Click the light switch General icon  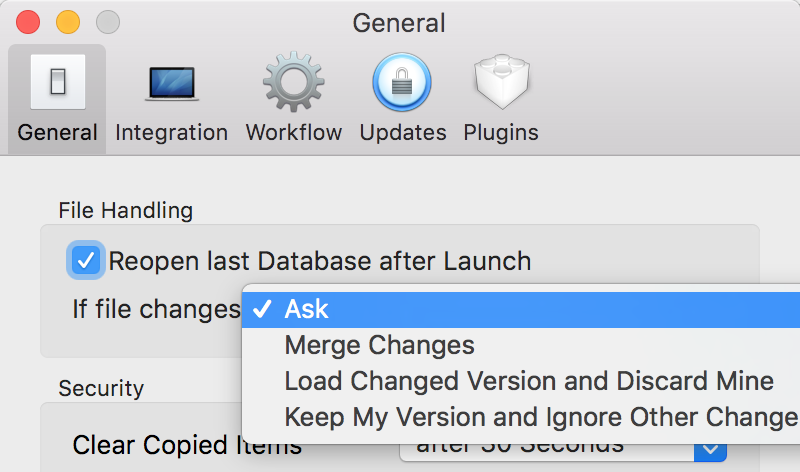[58, 82]
